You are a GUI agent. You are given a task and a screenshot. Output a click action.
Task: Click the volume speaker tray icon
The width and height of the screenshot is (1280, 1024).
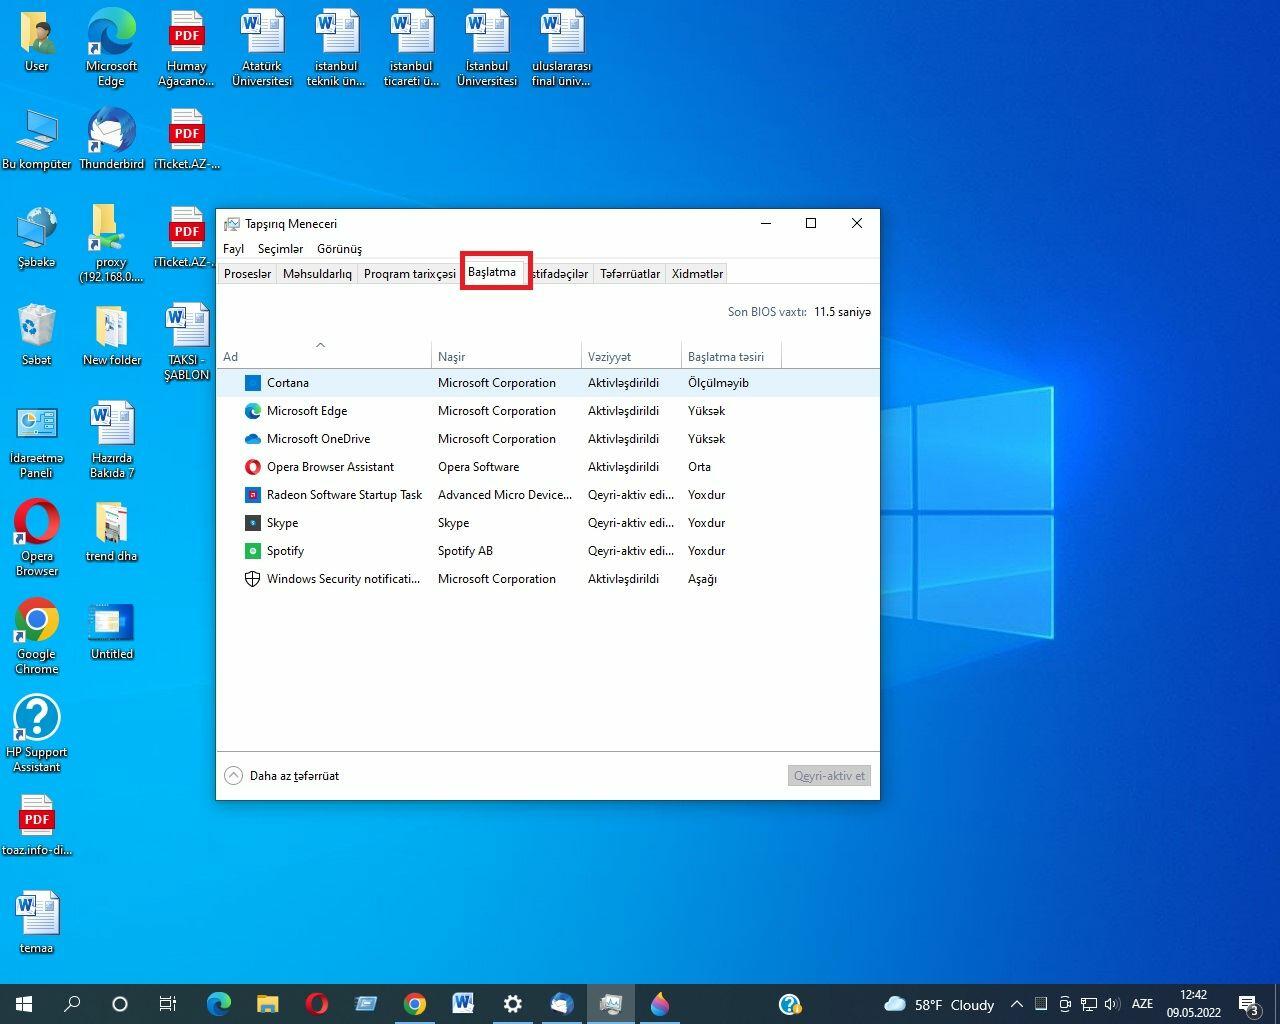tap(1110, 1004)
